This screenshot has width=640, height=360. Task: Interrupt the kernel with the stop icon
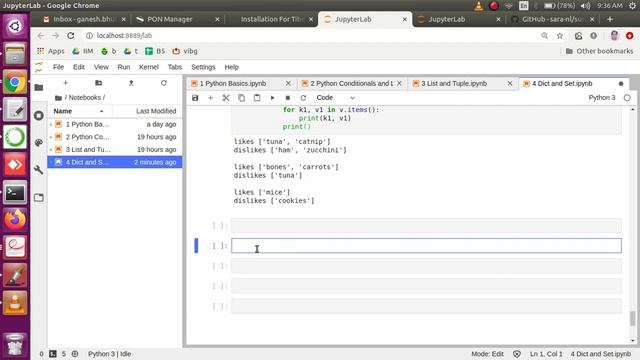tap(288, 98)
